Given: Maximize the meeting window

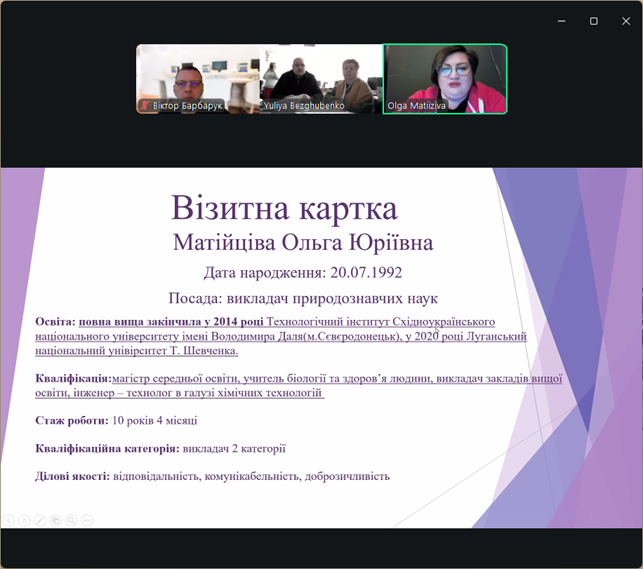Looking at the screenshot, I should (x=593, y=21).
